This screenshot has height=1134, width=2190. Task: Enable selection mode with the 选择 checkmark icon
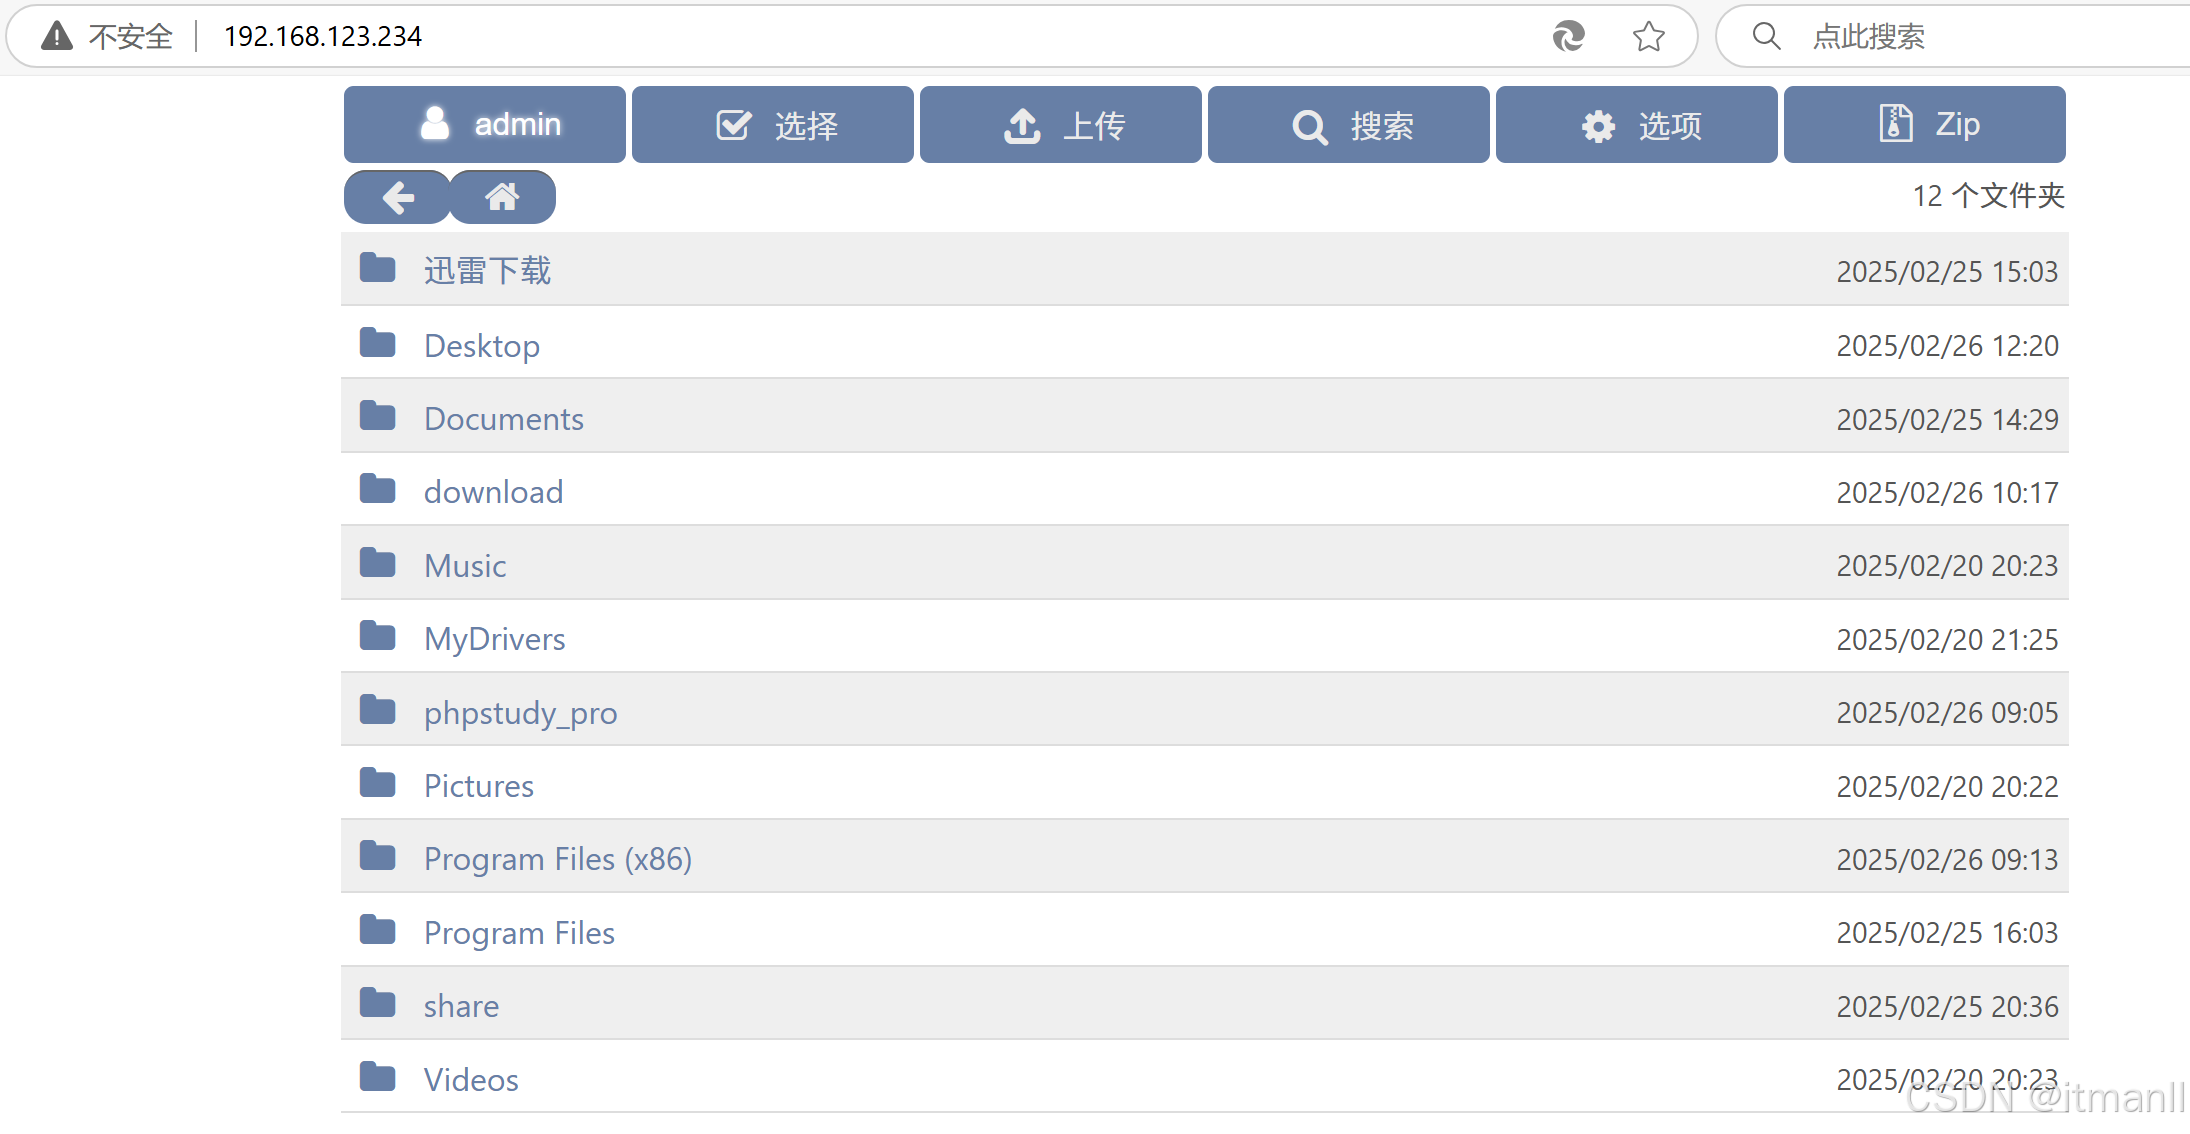733,124
